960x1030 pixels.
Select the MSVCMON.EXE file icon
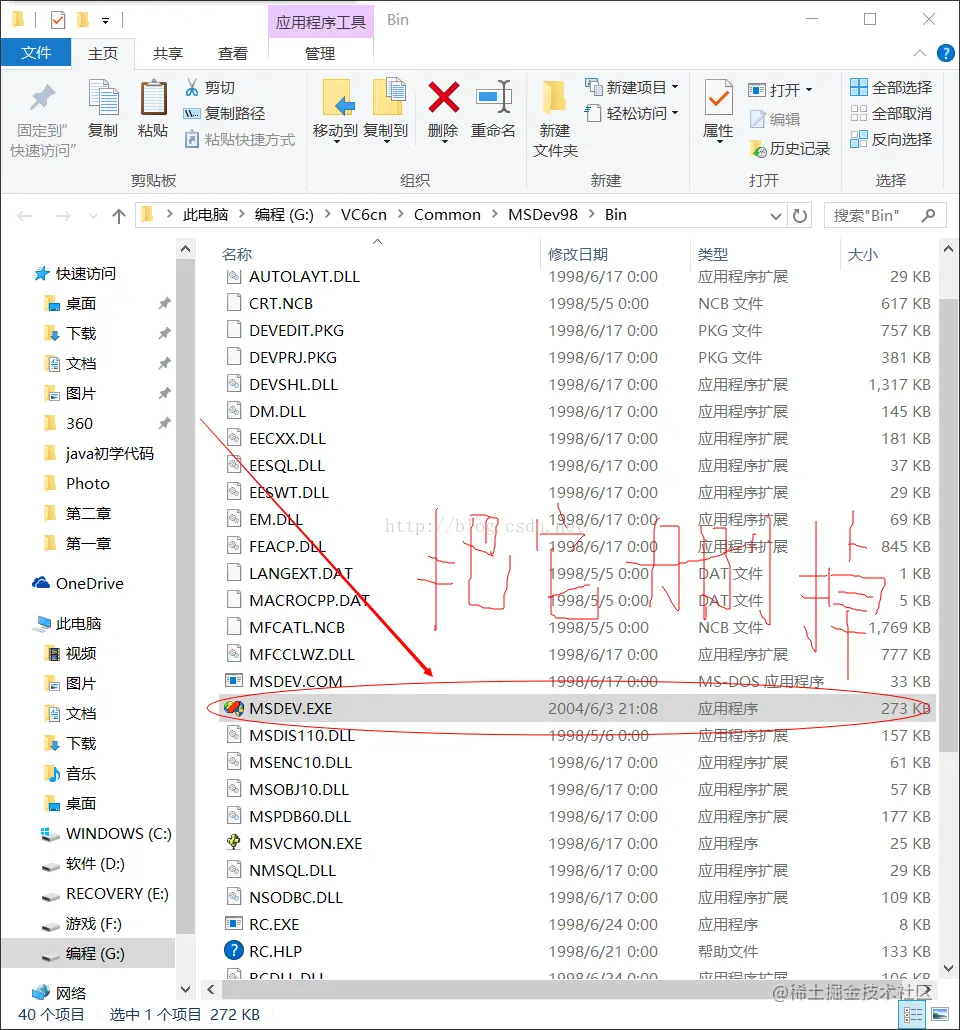point(233,843)
